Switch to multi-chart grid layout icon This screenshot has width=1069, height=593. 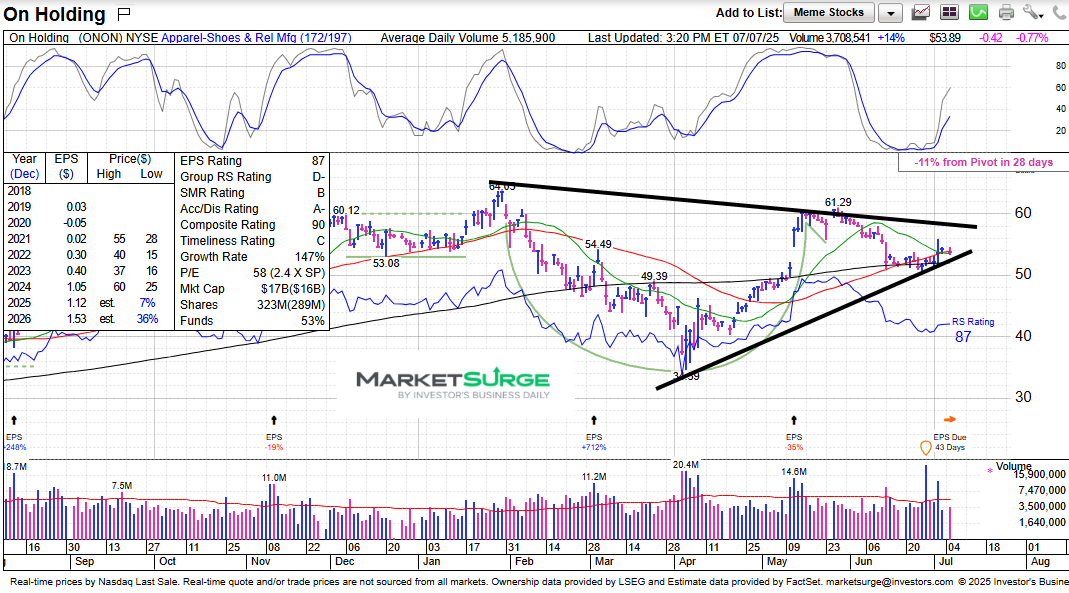[x=950, y=12]
